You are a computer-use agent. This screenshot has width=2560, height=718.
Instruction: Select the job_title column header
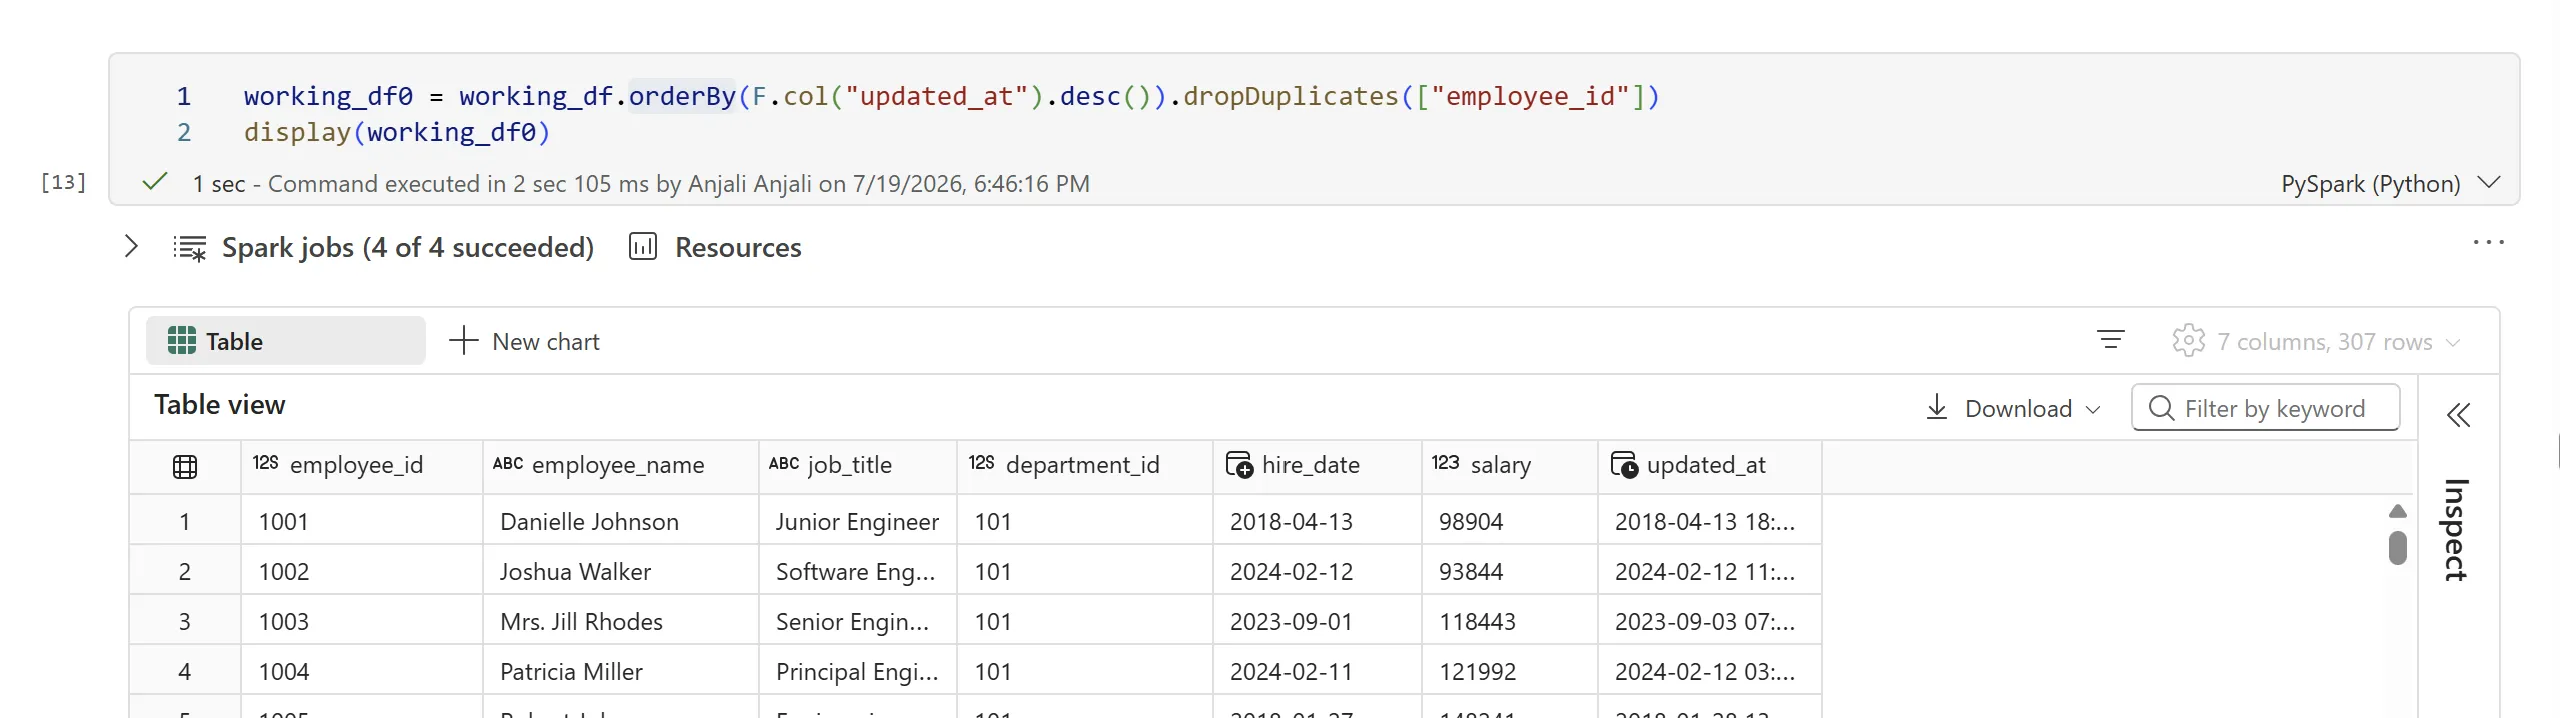tap(858, 466)
